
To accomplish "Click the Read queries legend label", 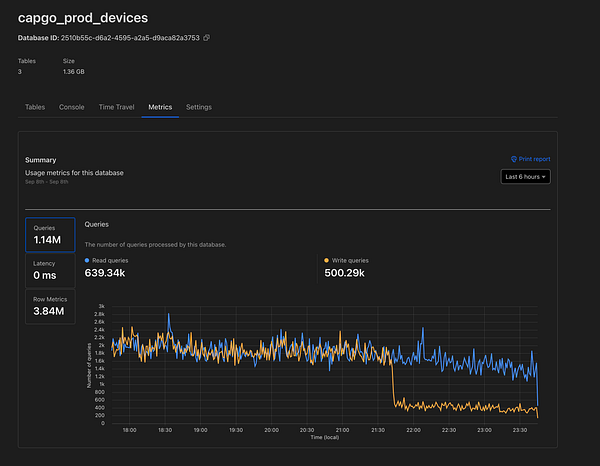I will (x=110, y=260).
